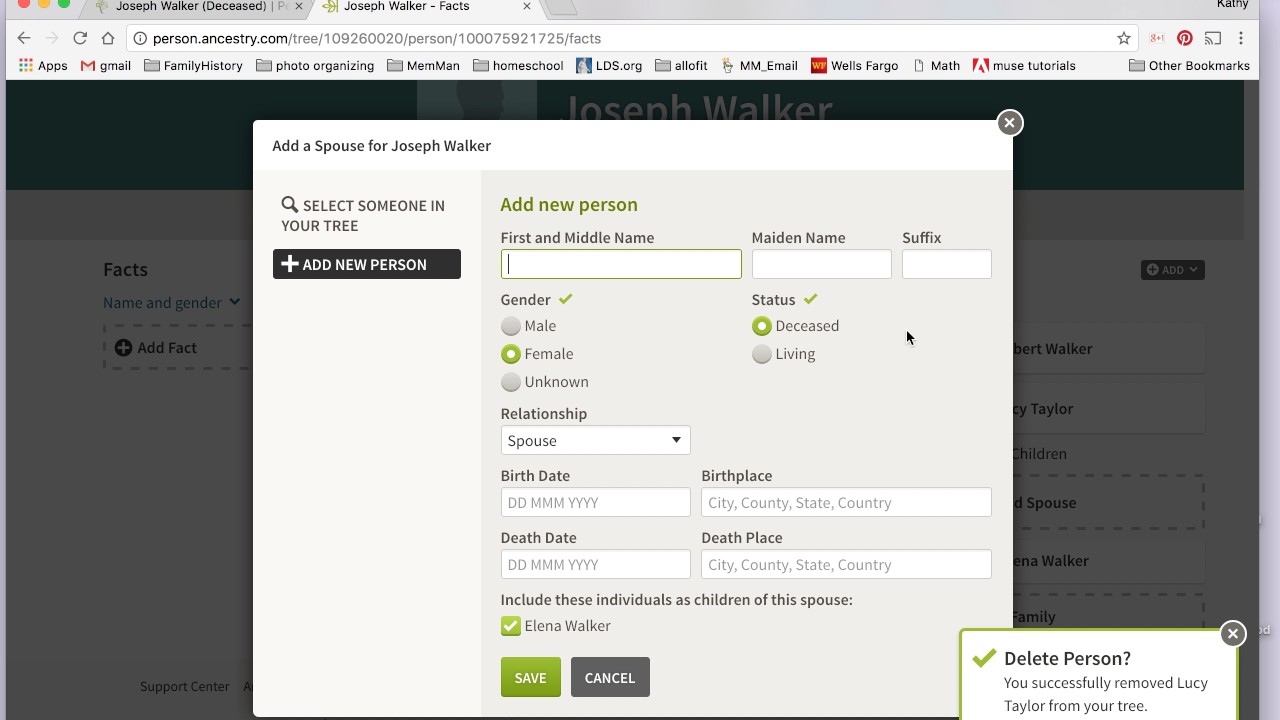Open the Cast extension icon
The width and height of the screenshot is (1280, 720).
[1213, 38]
